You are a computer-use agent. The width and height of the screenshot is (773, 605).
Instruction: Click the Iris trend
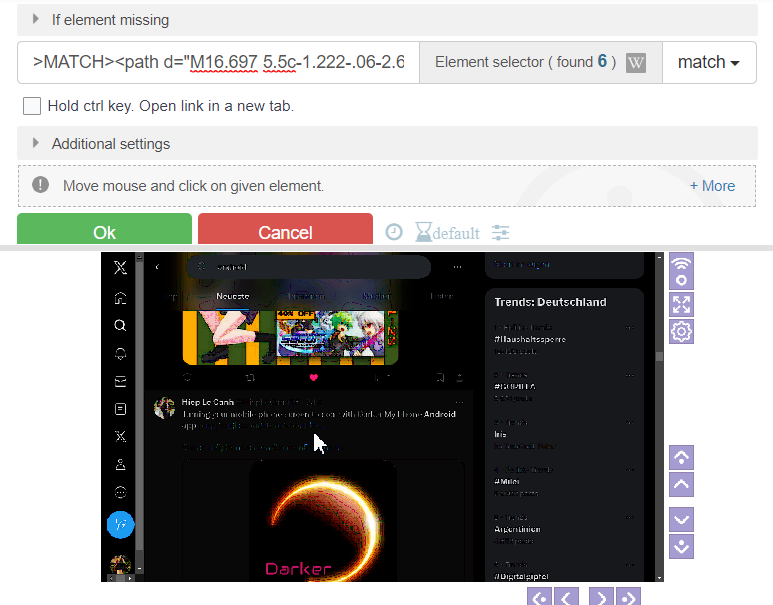500,434
